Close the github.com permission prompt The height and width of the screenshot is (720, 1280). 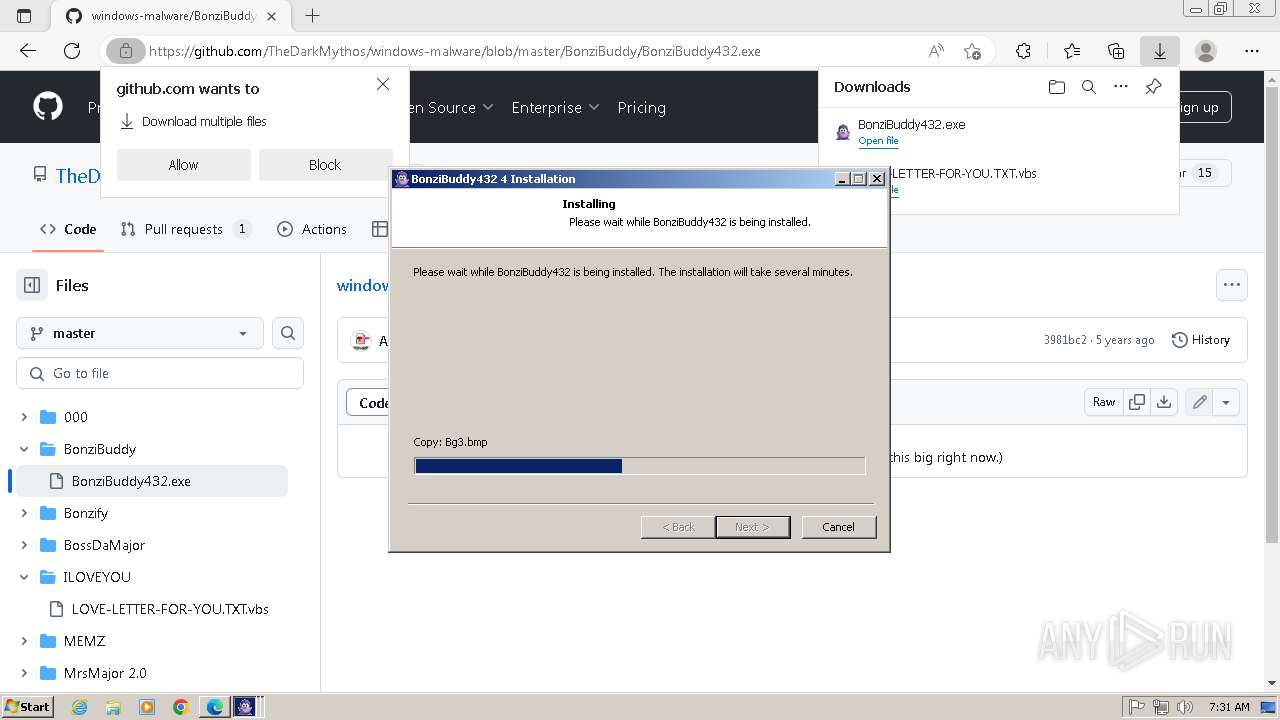(383, 85)
